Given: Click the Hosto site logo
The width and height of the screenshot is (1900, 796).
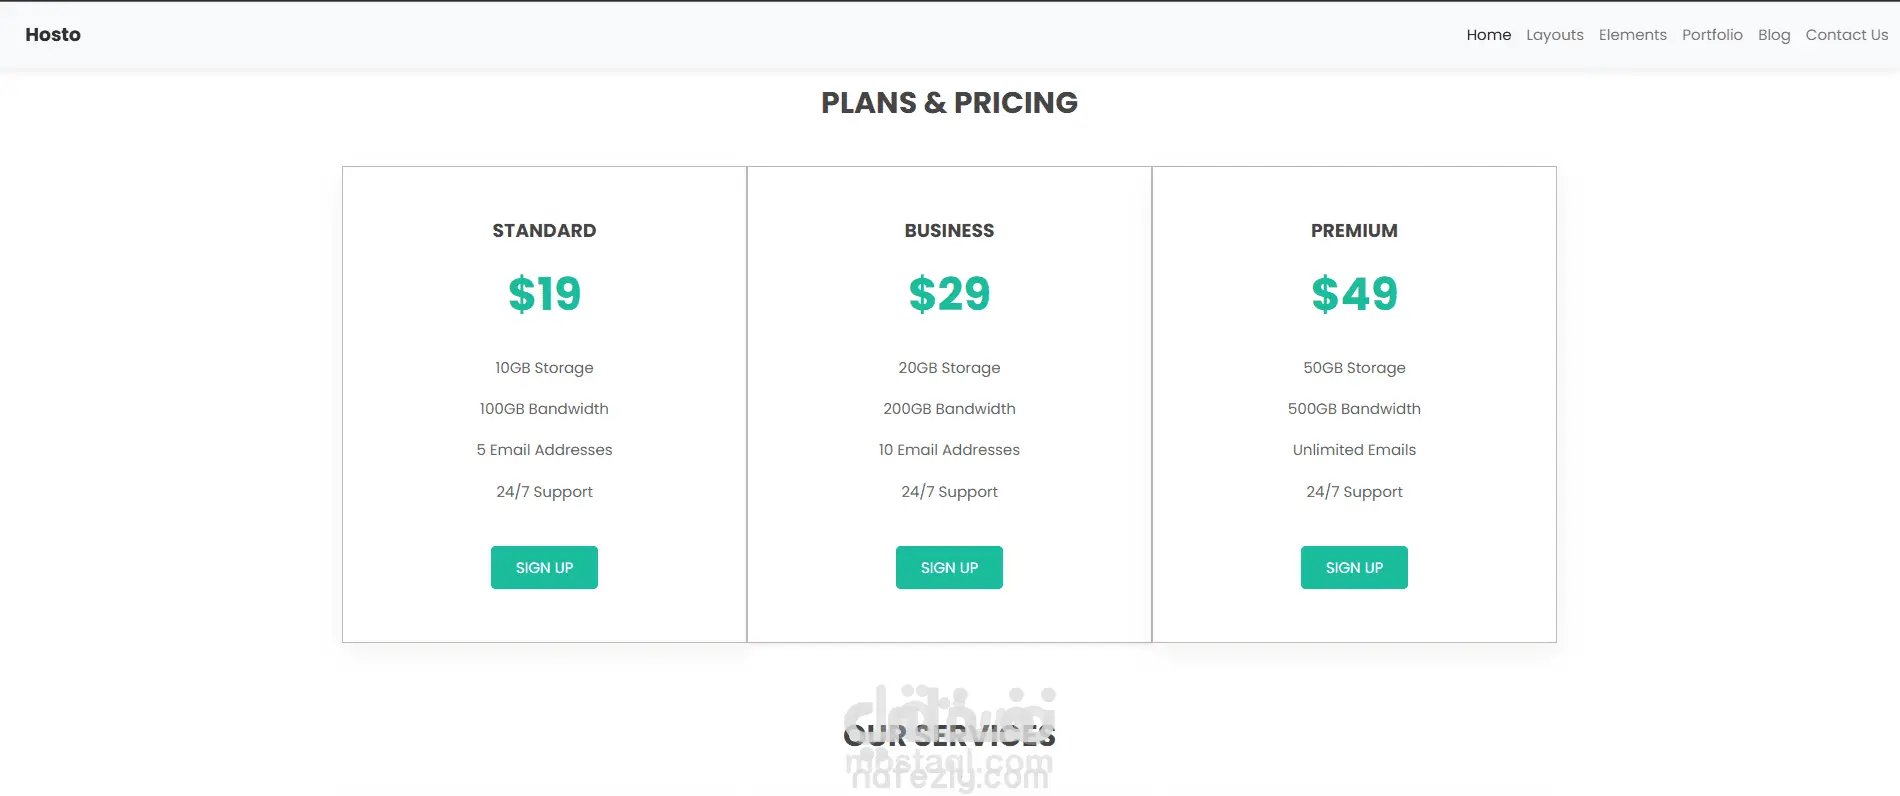Looking at the screenshot, I should tap(53, 35).
